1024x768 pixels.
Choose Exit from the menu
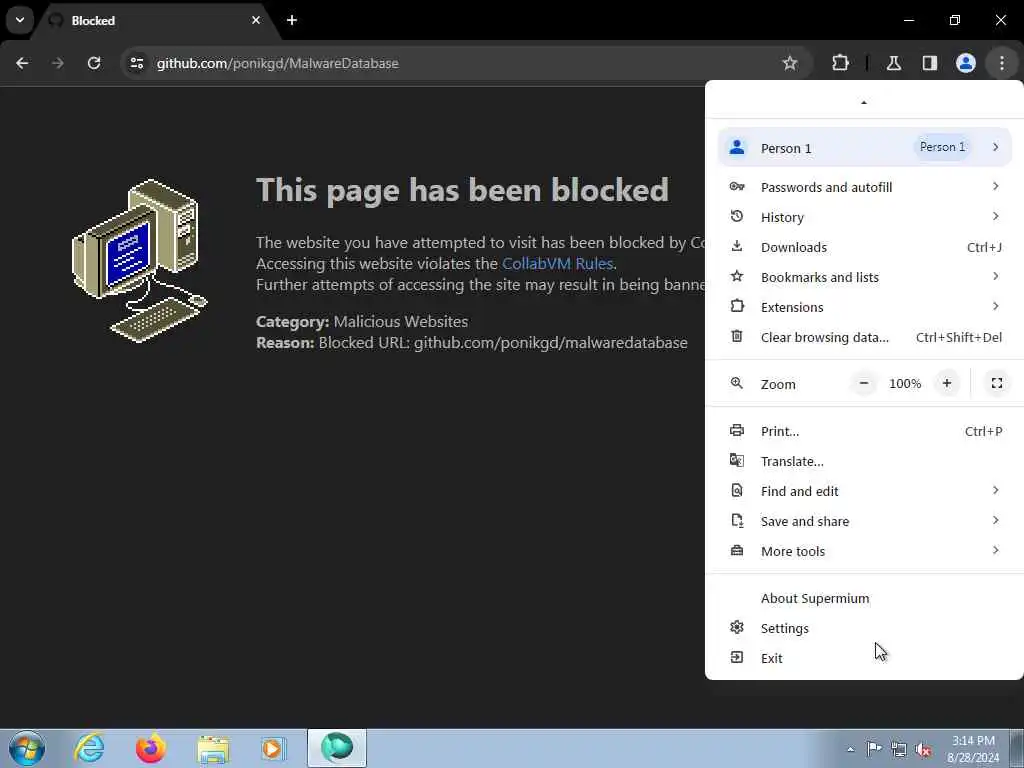coord(865,659)
